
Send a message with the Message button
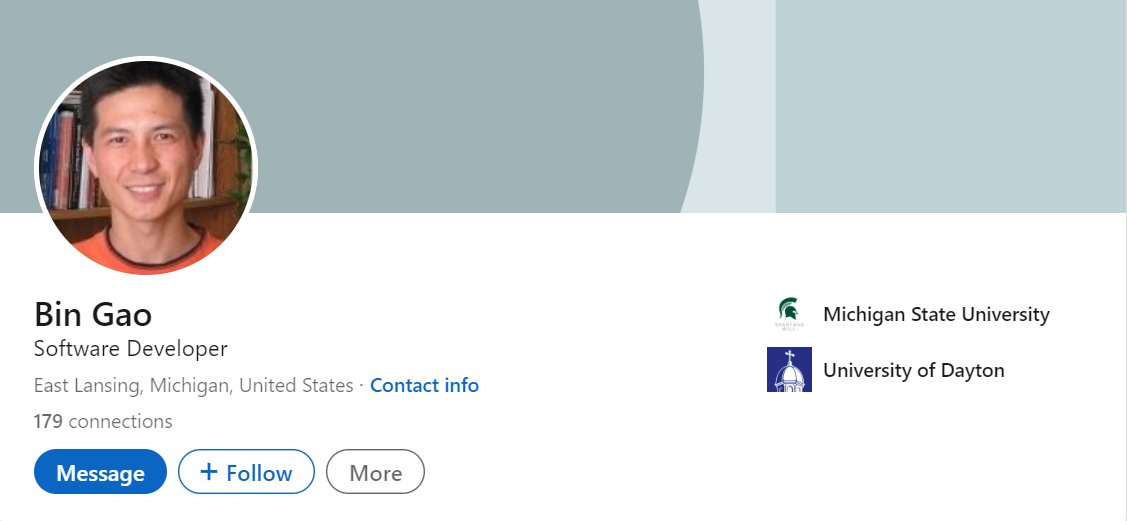100,472
